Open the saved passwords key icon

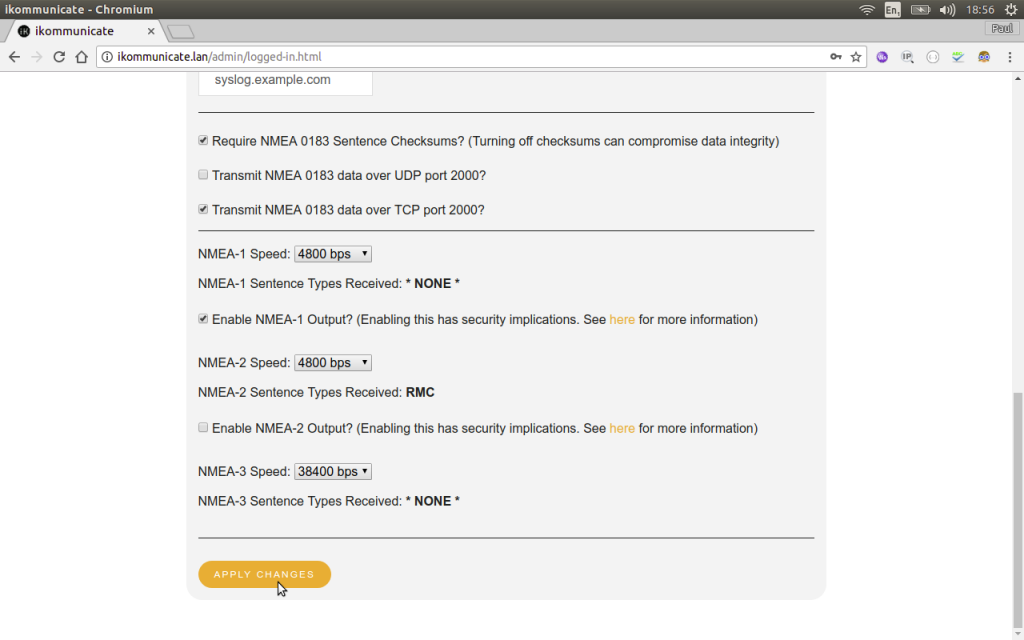(836, 57)
